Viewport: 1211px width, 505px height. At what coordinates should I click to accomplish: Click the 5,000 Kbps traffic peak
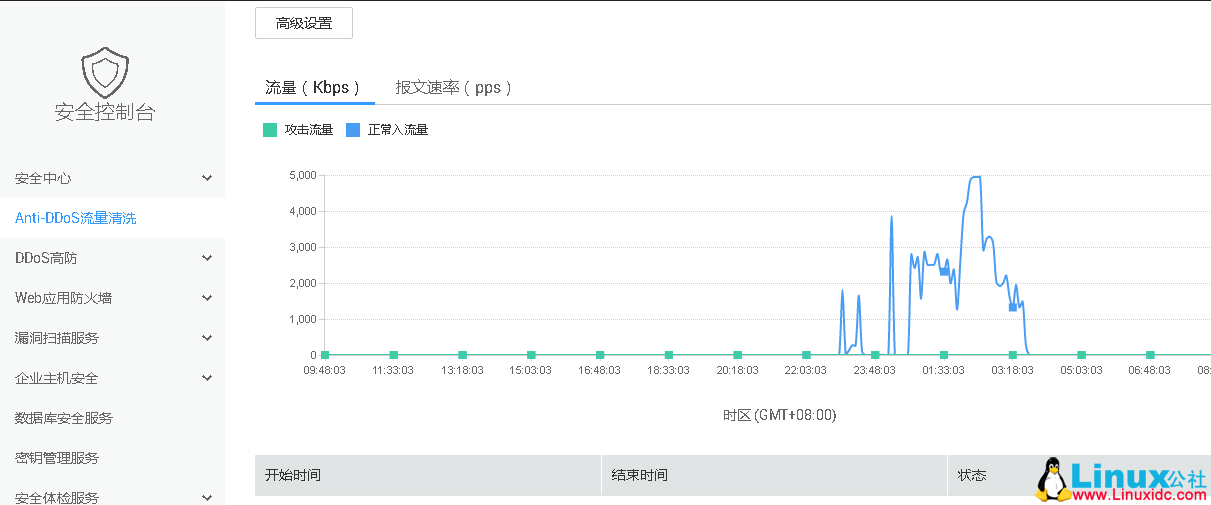click(976, 177)
